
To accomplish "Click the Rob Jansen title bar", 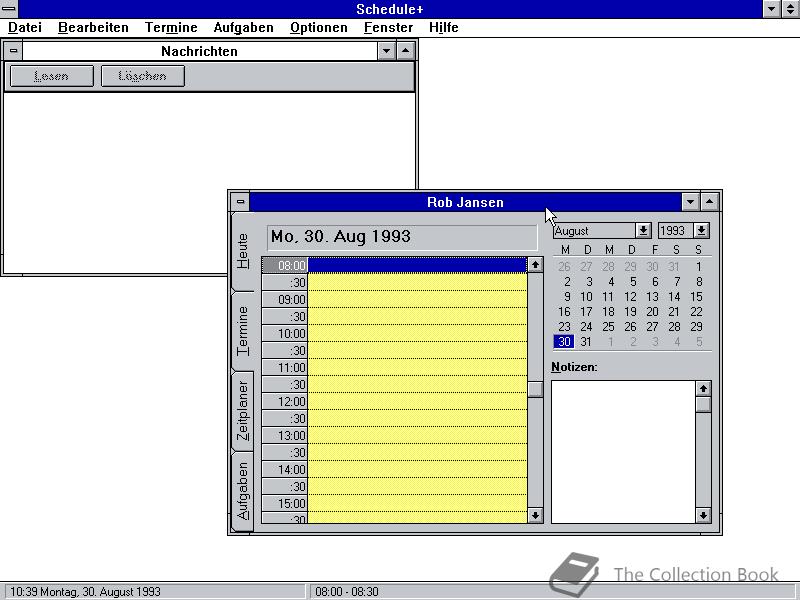I will pyautogui.click(x=465, y=202).
